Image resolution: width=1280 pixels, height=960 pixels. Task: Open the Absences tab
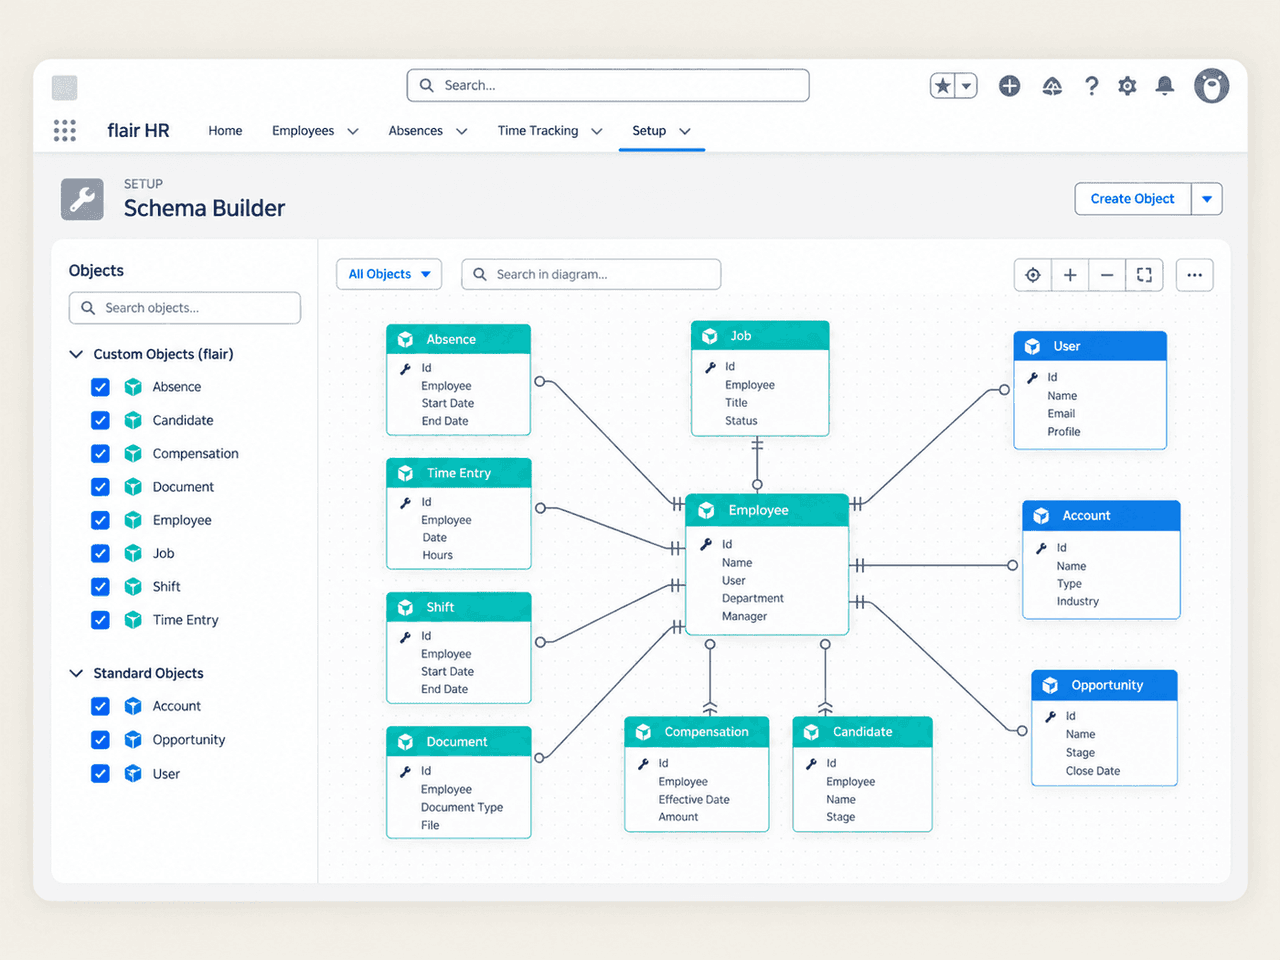(x=415, y=131)
